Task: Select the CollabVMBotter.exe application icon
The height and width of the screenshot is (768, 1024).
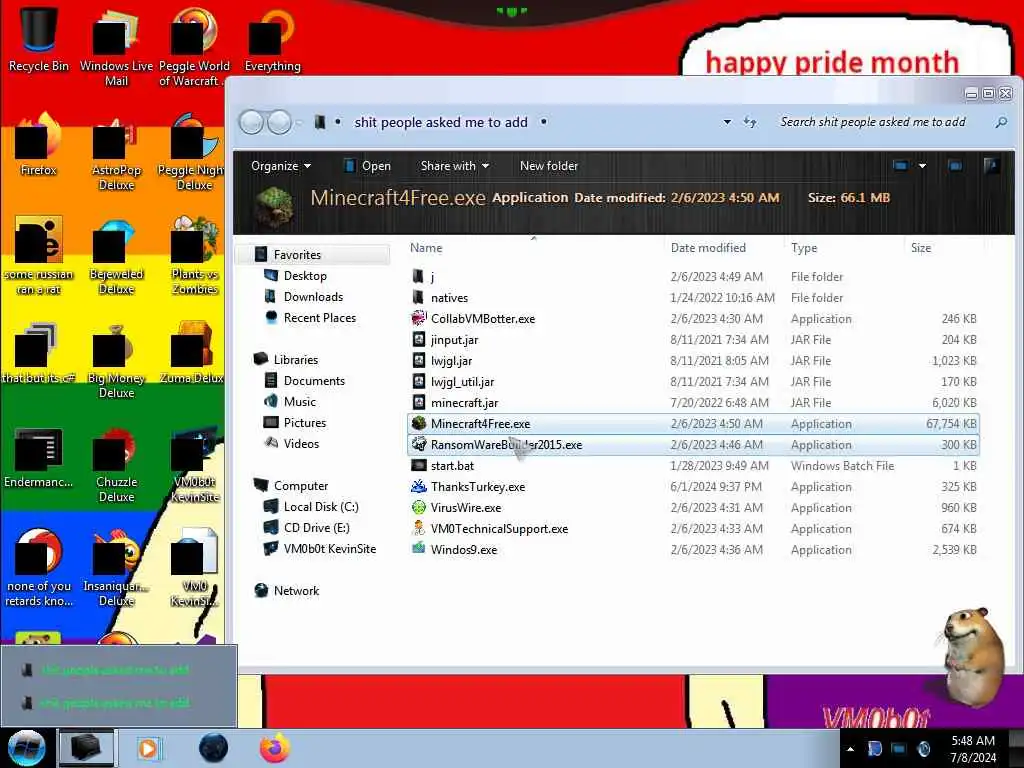Action: [419, 319]
